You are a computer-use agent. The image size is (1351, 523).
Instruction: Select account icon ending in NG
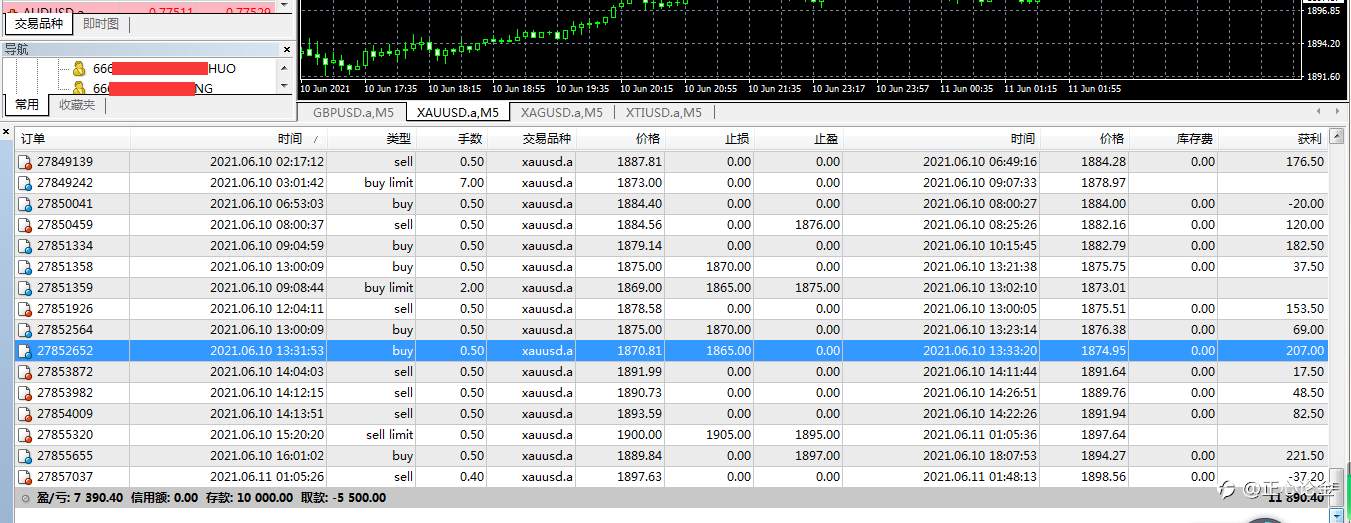click(x=80, y=88)
